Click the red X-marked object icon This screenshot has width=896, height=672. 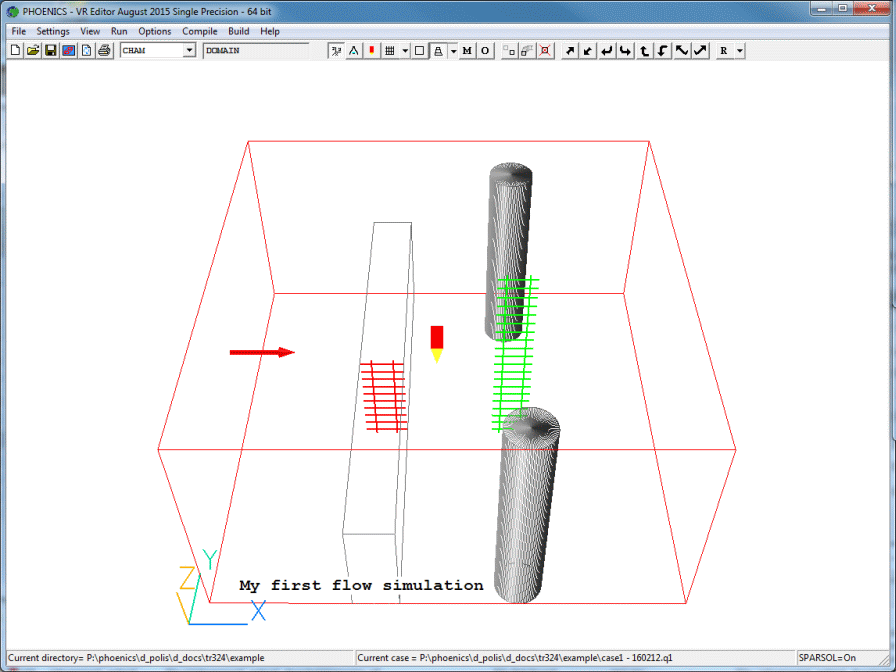point(545,50)
